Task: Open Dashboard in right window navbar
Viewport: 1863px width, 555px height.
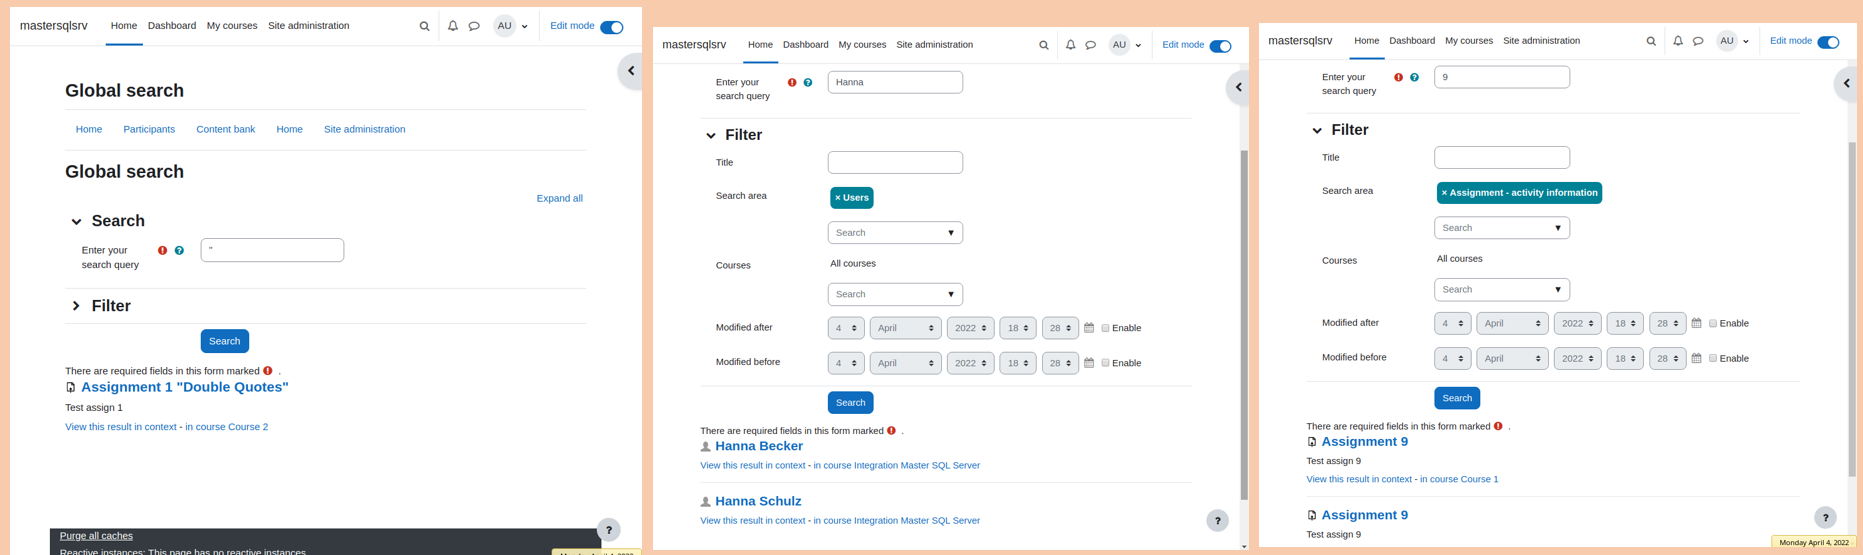Action: (x=1412, y=41)
